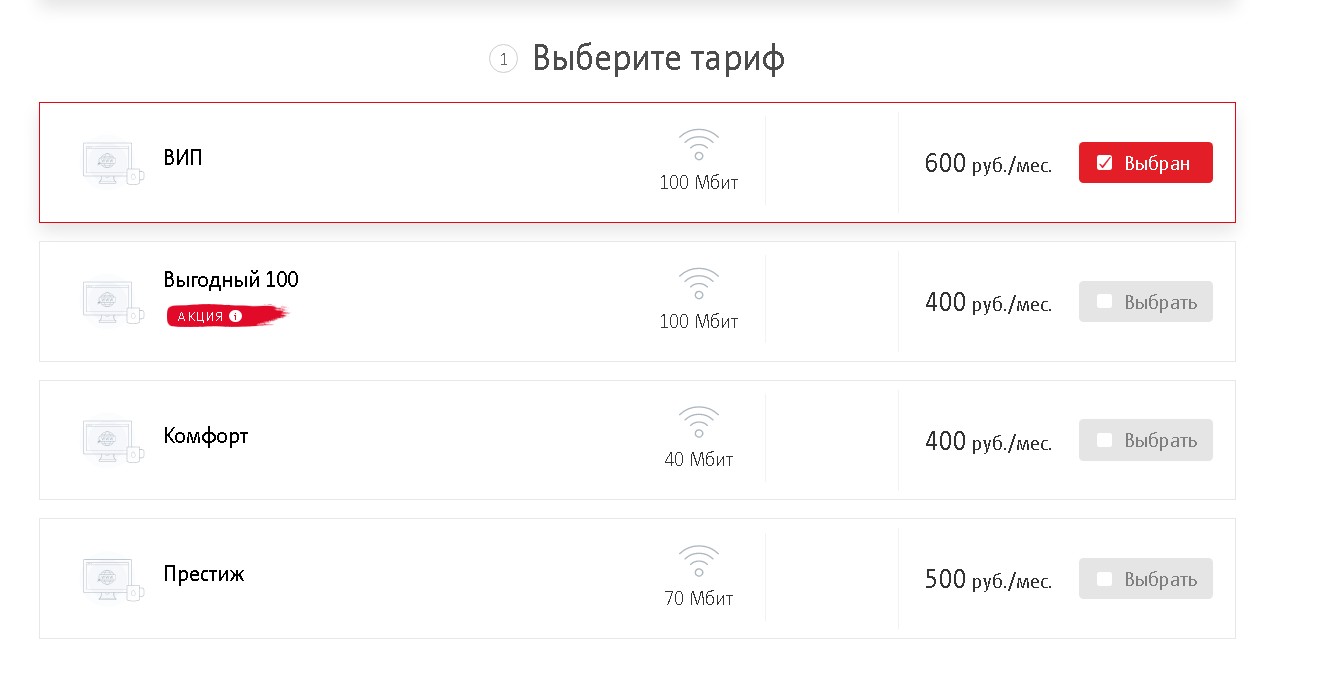This screenshot has width=1321, height=675.
Task: Click the computer icon in the ВИП row
Action: coord(112,163)
